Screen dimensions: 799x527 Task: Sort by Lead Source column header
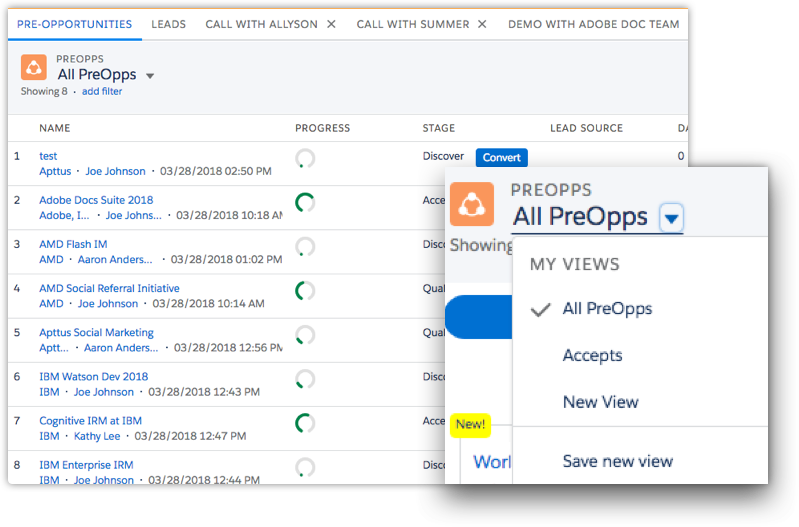point(587,128)
